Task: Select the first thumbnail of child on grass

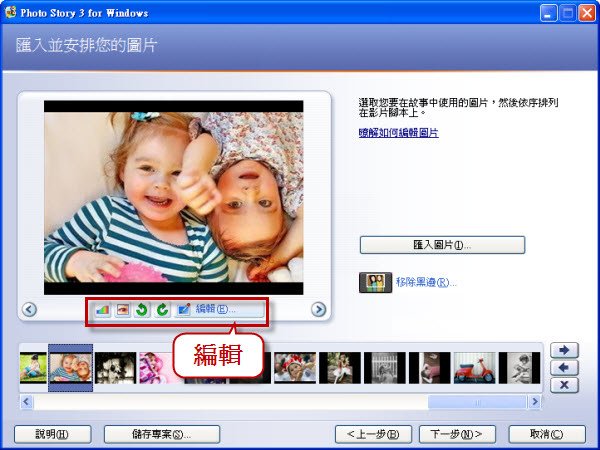Action: click(x=33, y=368)
